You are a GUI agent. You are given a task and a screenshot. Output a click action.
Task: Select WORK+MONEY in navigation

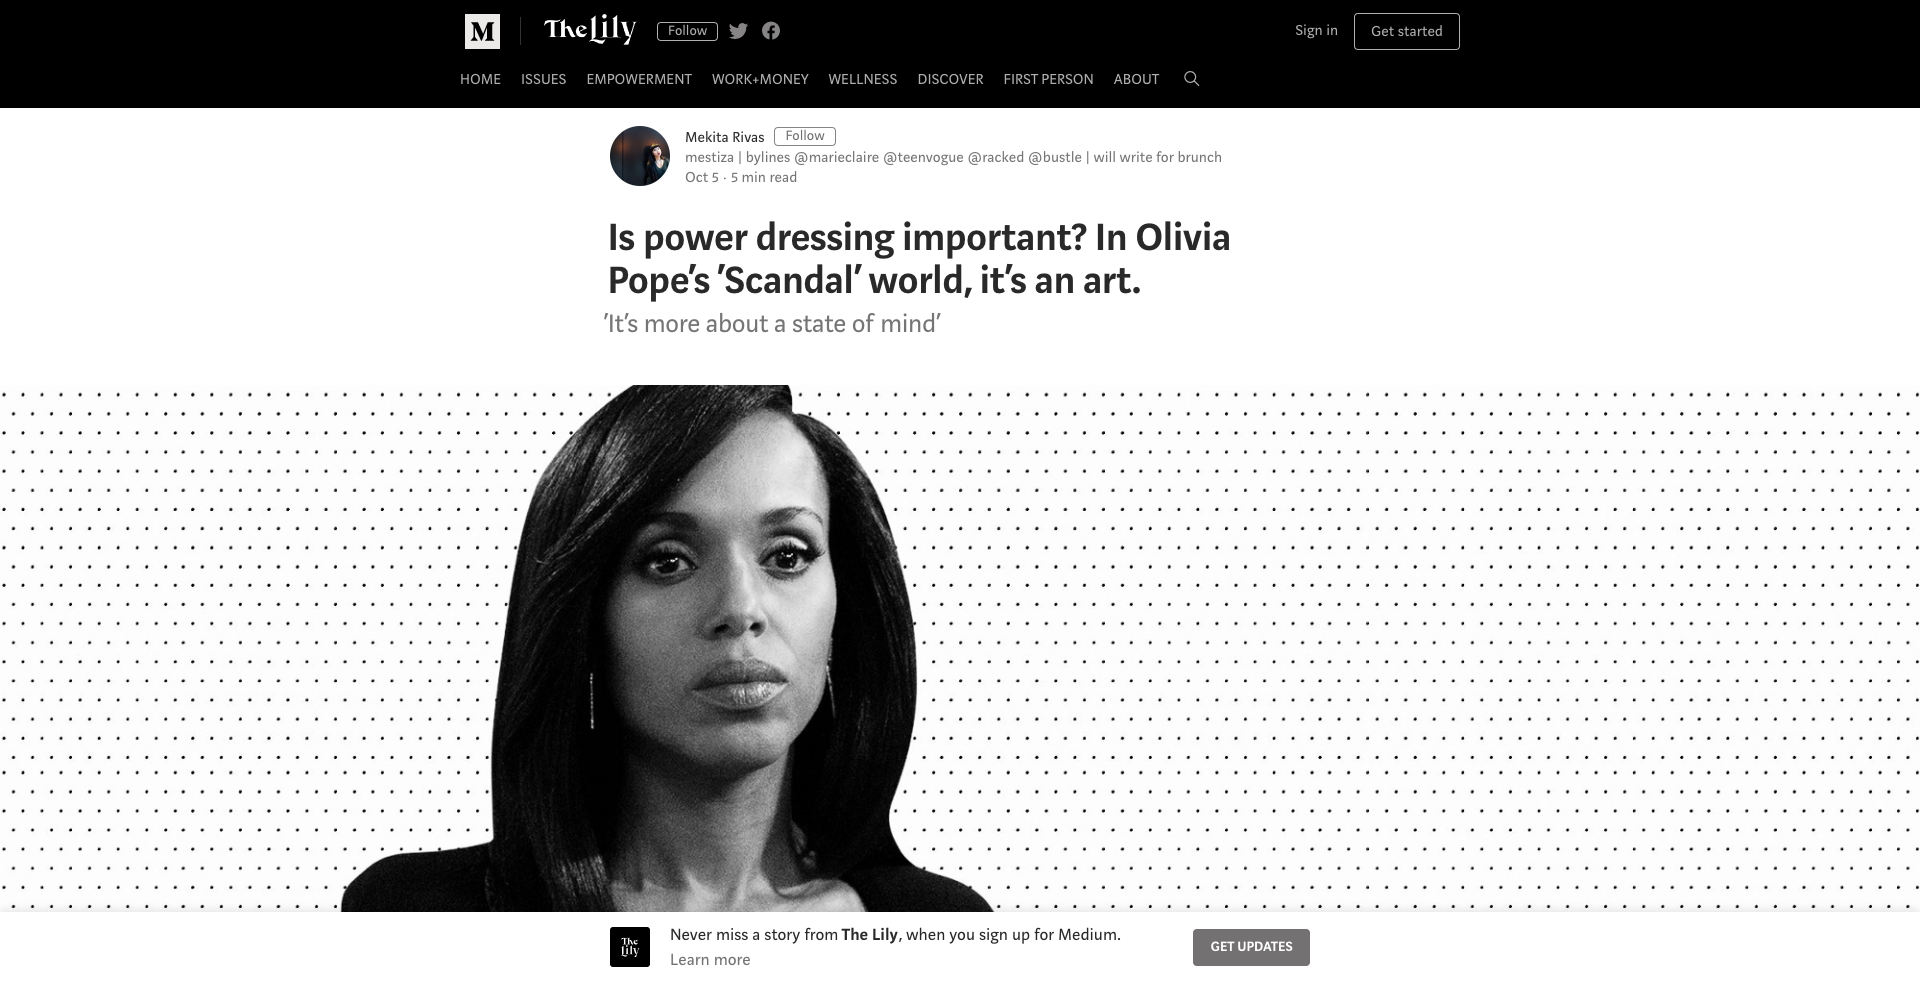click(x=760, y=79)
